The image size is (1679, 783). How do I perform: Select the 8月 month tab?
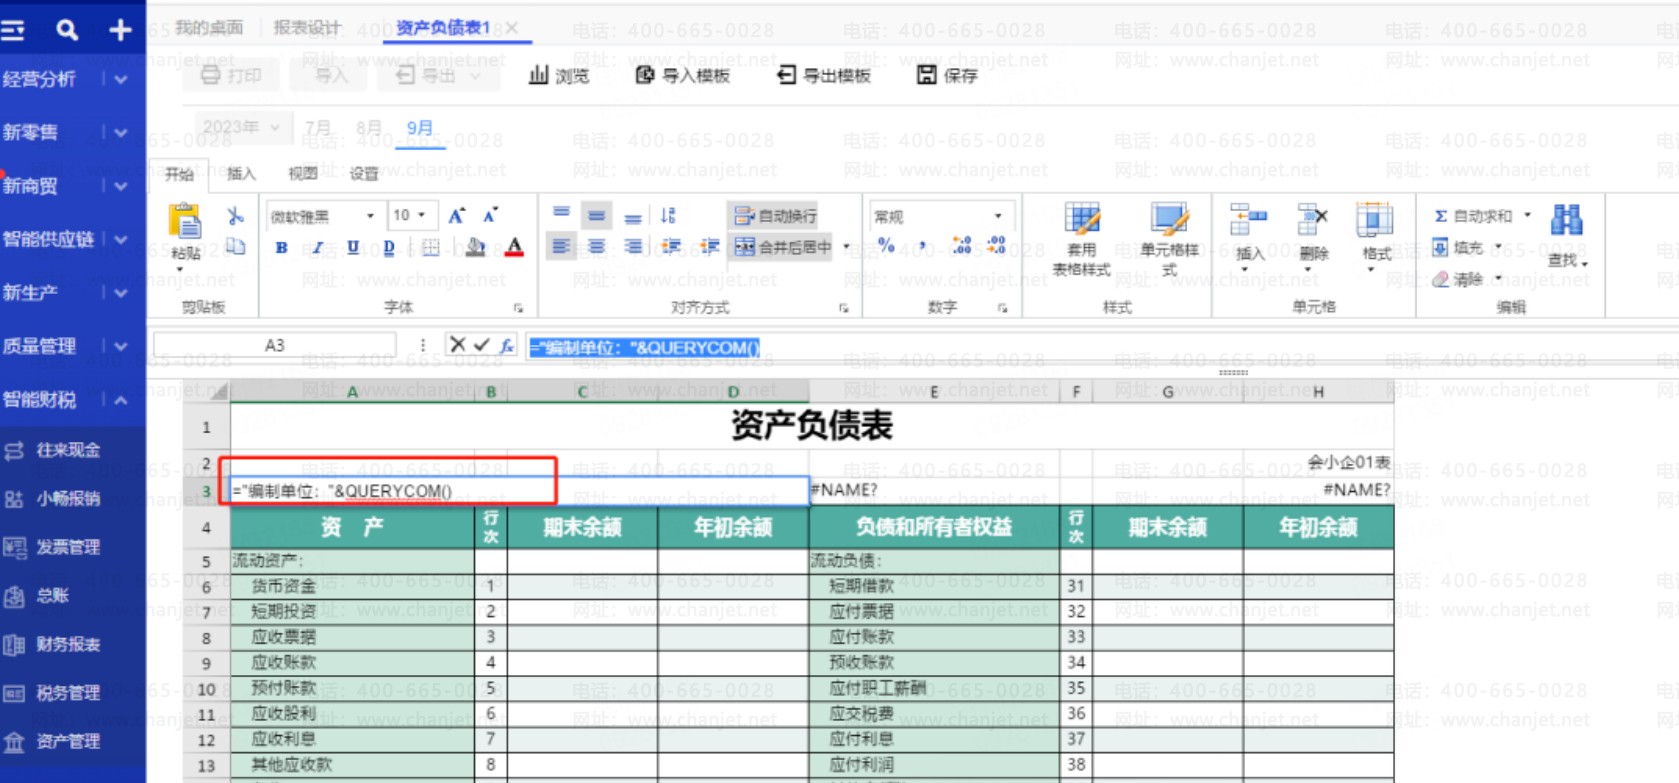tap(369, 128)
